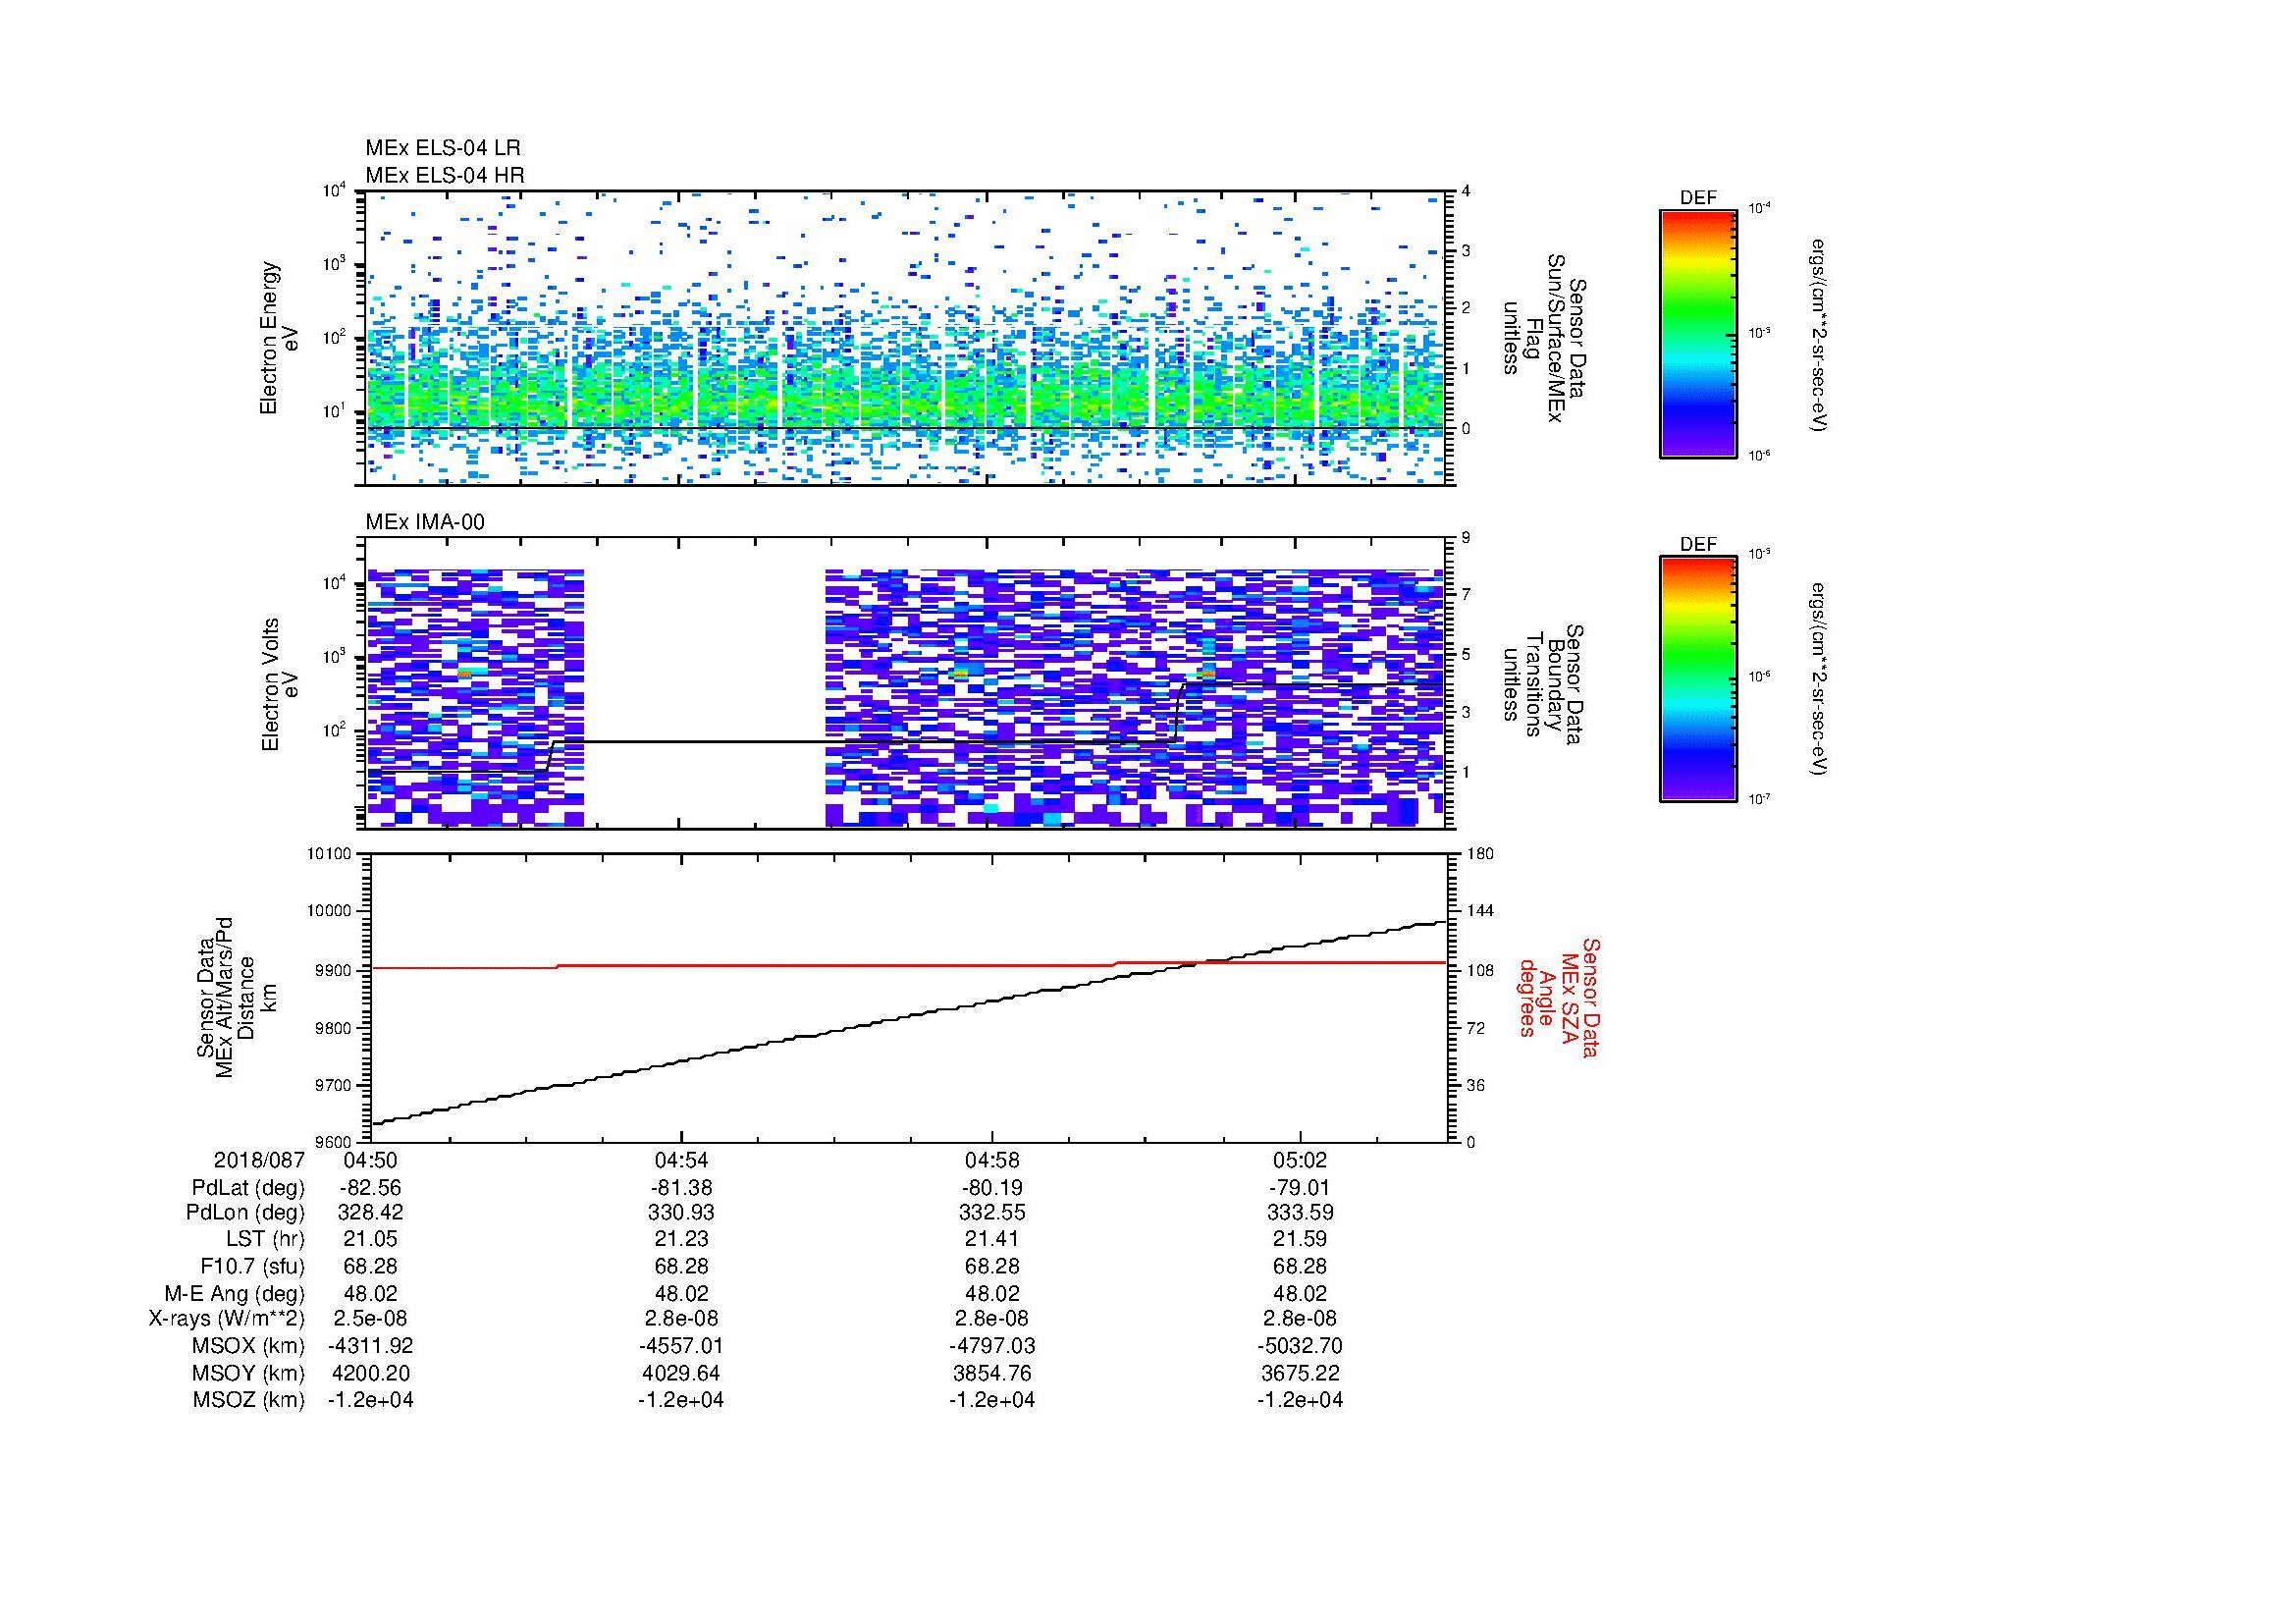Click the IMA ion spectrogram panel

pos(906,683)
